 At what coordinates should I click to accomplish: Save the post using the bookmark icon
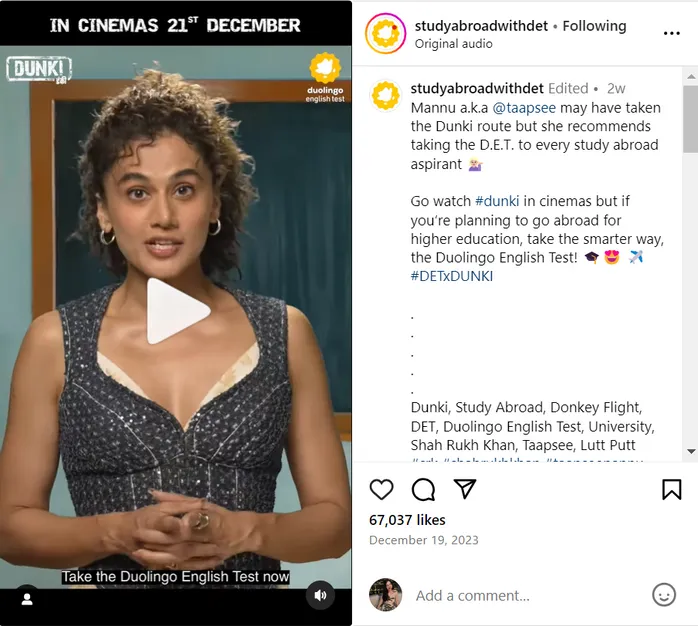click(672, 490)
